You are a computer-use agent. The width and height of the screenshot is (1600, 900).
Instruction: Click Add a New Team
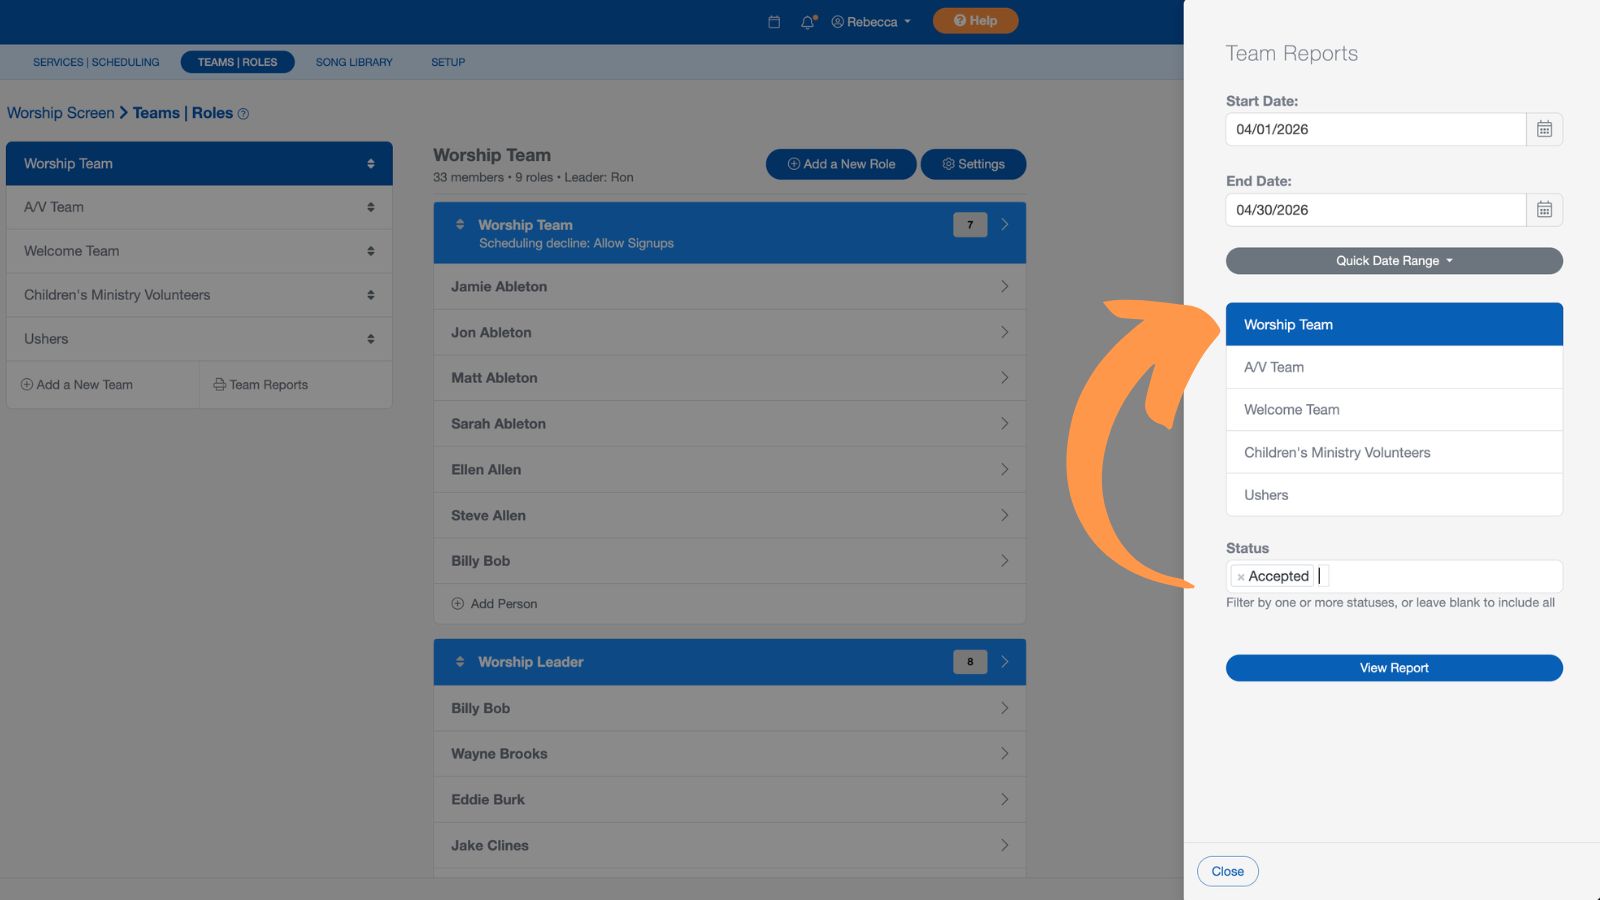tap(83, 384)
